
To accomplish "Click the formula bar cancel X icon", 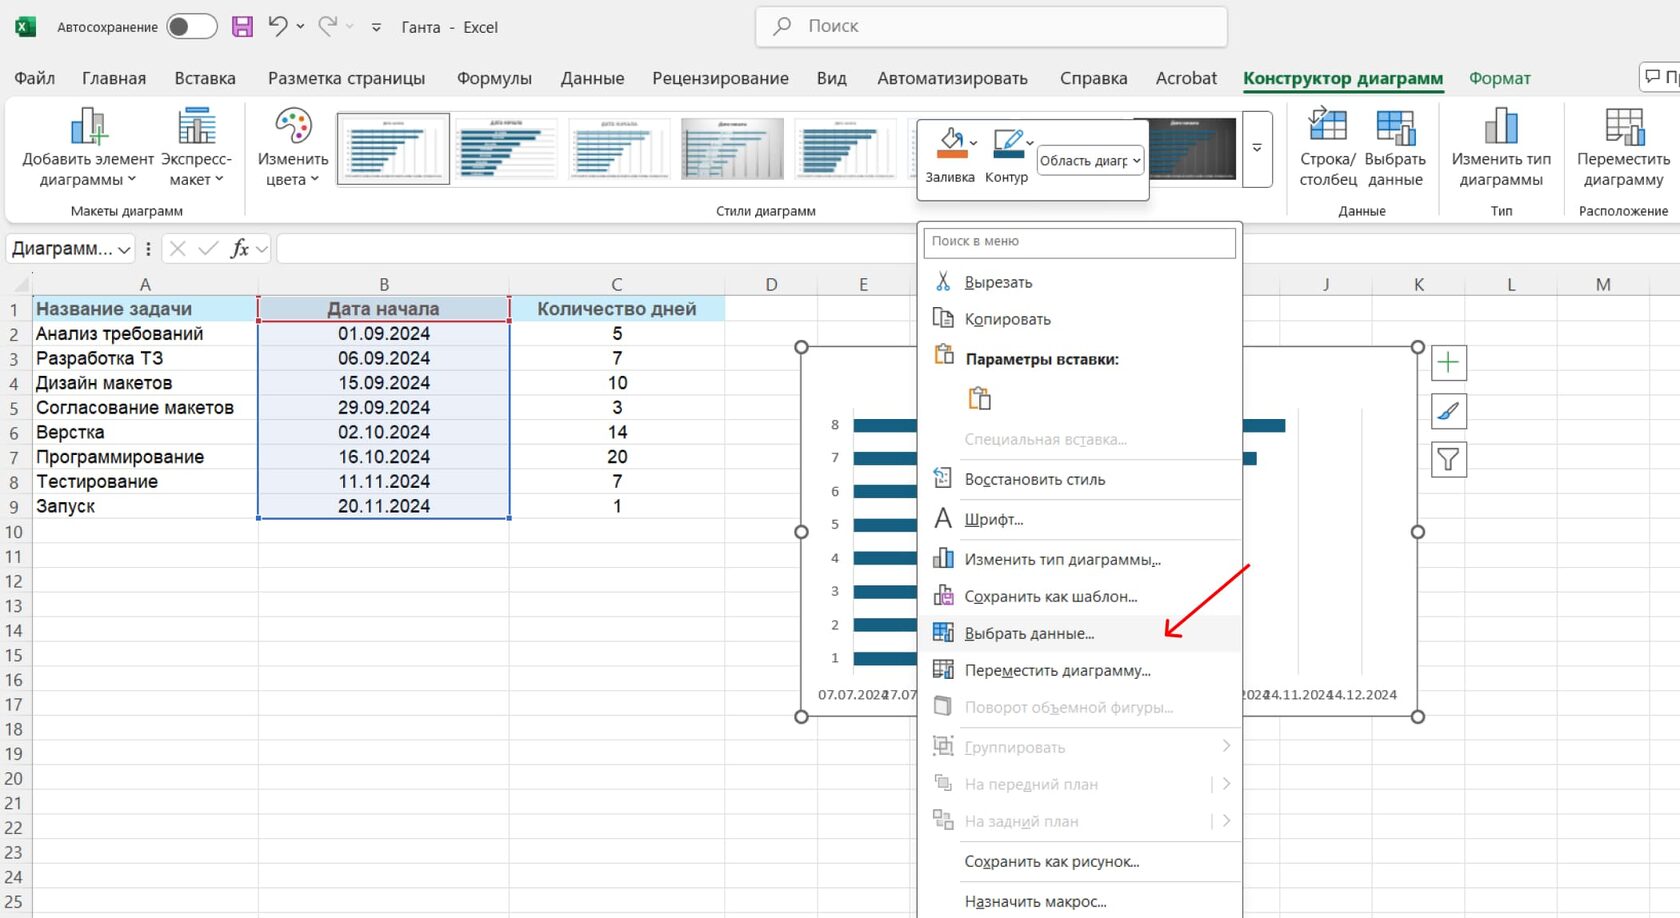I will tap(178, 249).
